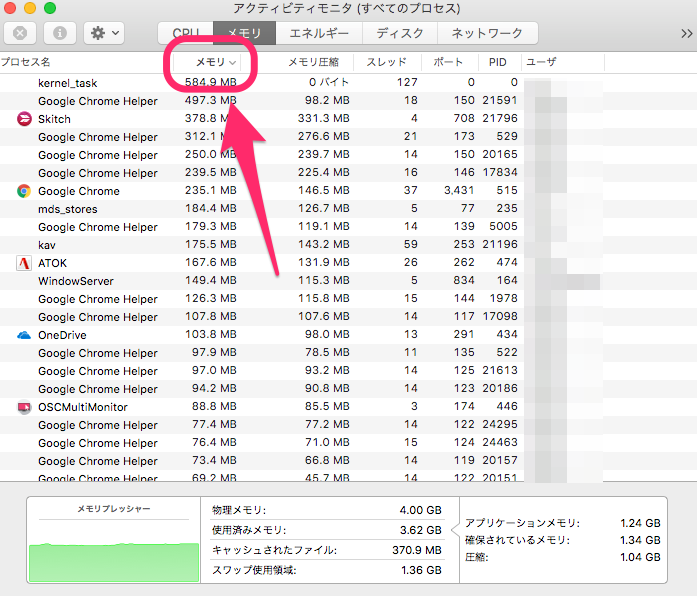The height and width of the screenshot is (596, 697).
Task: Open the ネットワーク tab
Action: (x=487, y=33)
